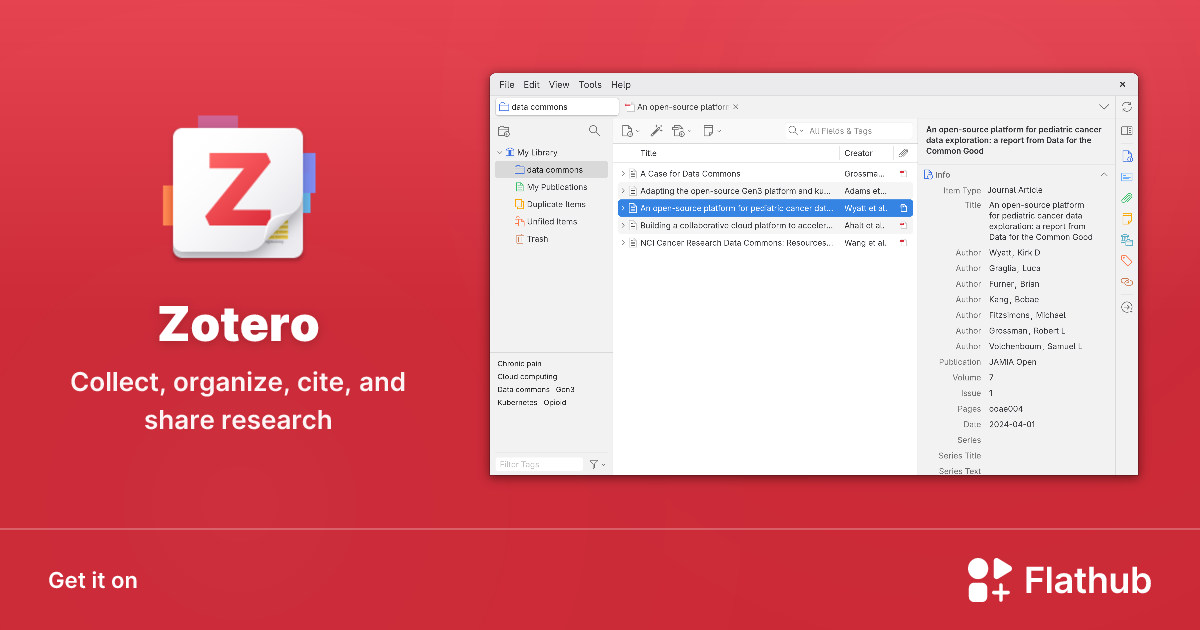
Task: Open the Libraries and Collections panel
Action: coord(1126,239)
